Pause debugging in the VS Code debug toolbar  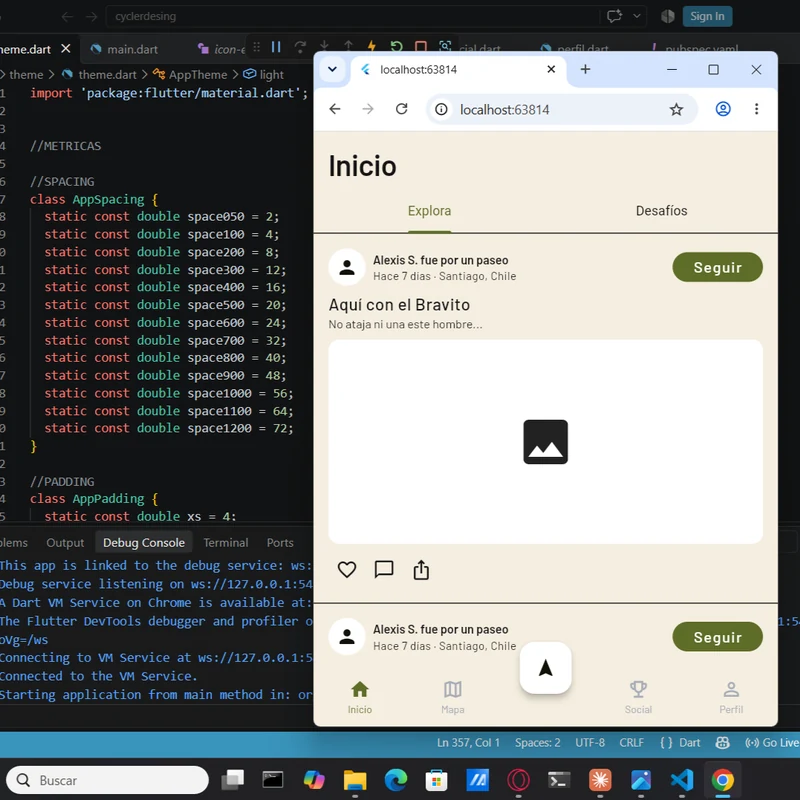276,47
